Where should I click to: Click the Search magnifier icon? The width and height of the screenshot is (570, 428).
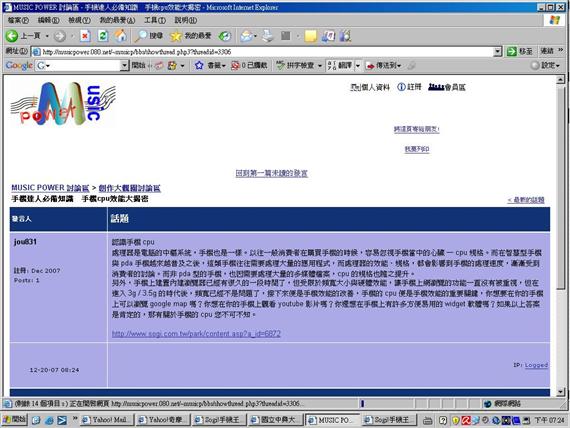tap(140, 36)
